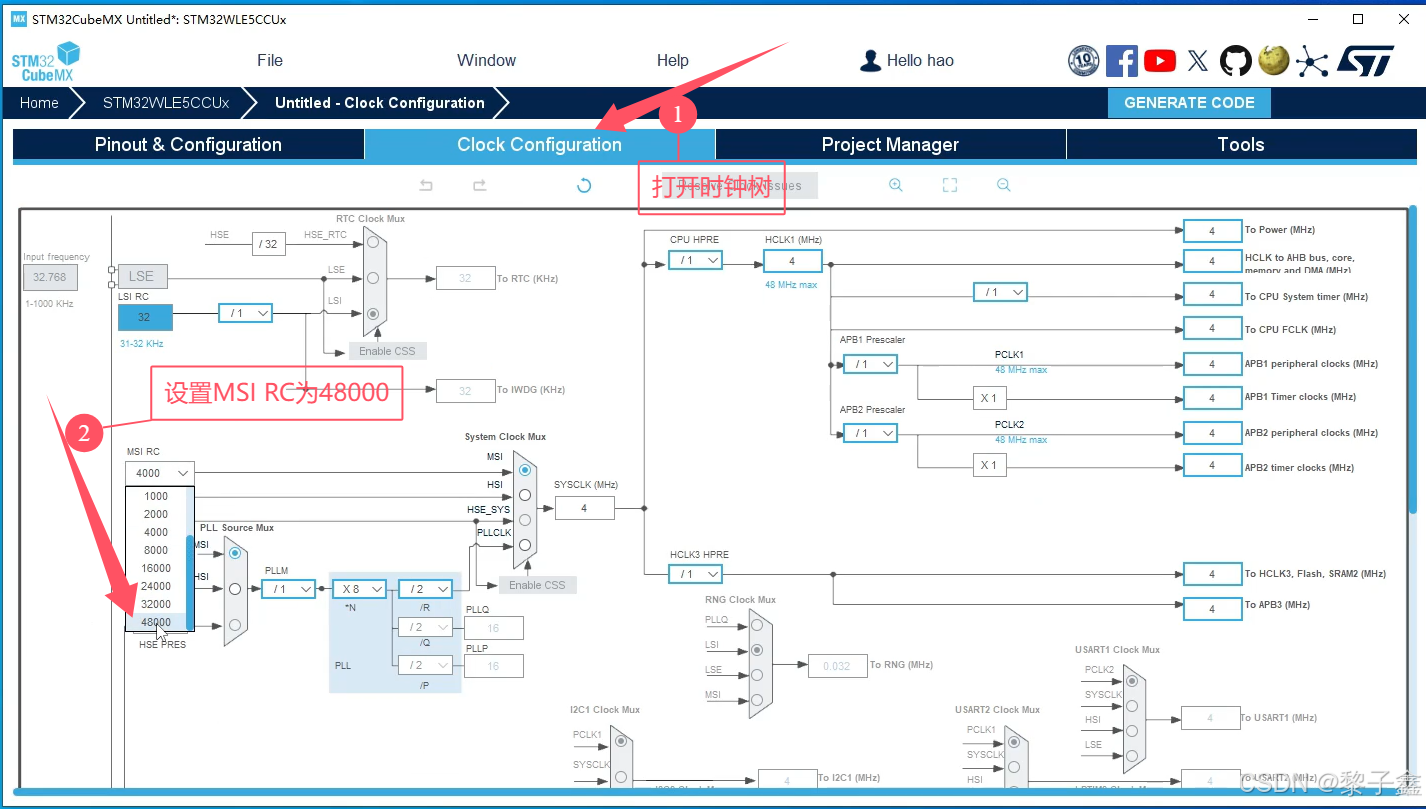Choose 1000 in MSI RC list
The height and width of the screenshot is (809, 1426).
[156, 496]
